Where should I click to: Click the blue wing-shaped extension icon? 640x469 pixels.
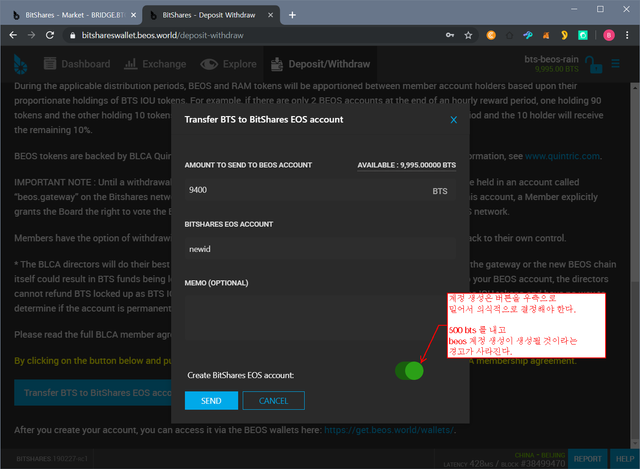tap(528, 36)
